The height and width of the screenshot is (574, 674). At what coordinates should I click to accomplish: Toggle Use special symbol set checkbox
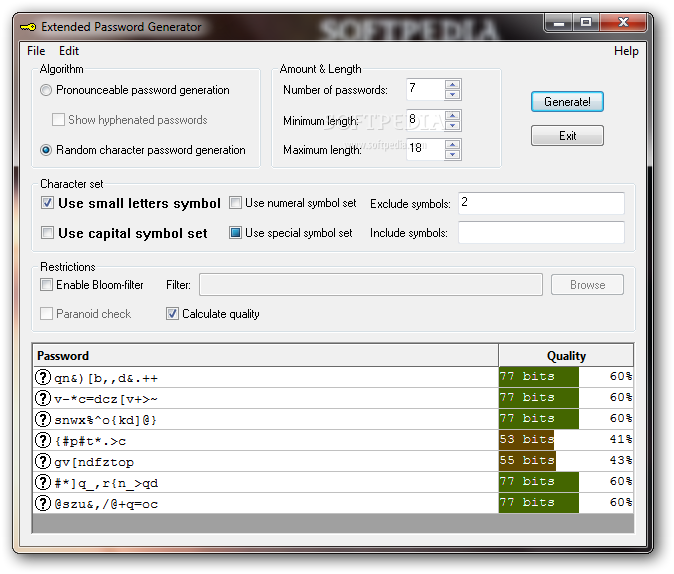point(235,233)
